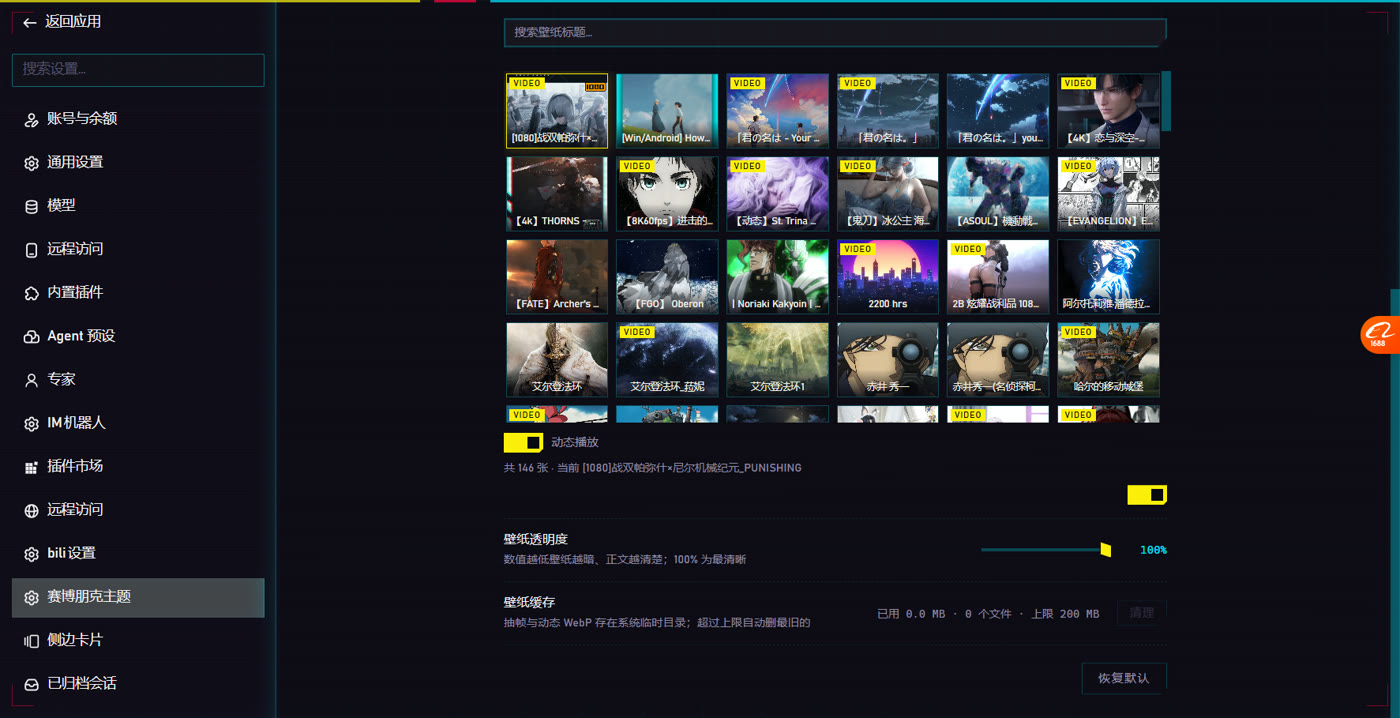The width and height of the screenshot is (1400, 718).
Task: Open 内置插件 via its puzzle icon
Action: pyautogui.click(x=31, y=293)
